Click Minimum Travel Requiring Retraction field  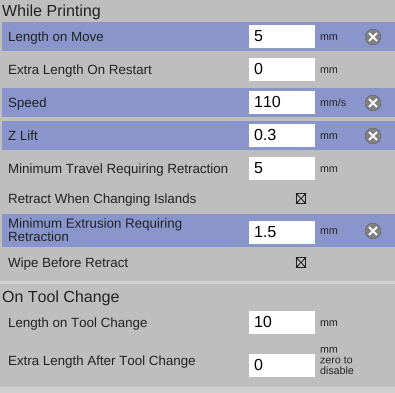282,168
